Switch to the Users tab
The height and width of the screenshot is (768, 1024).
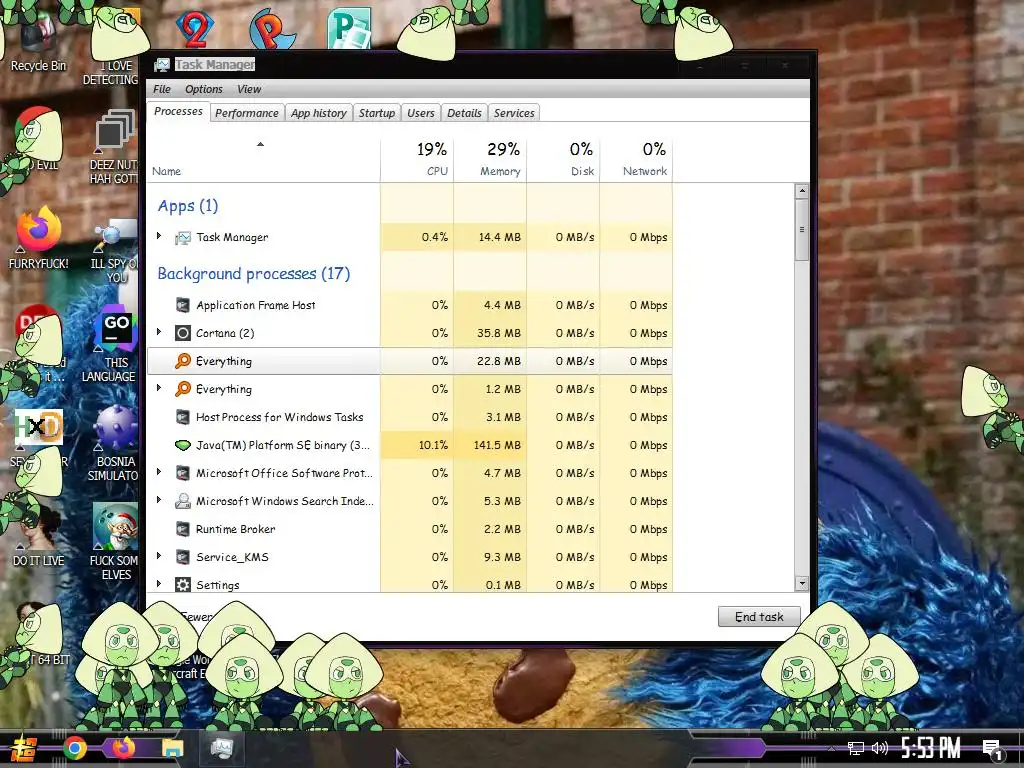[x=421, y=113]
